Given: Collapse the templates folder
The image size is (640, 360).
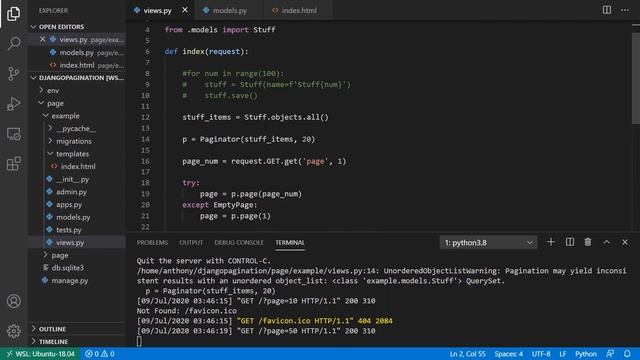Looking at the screenshot, I should [50, 153].
